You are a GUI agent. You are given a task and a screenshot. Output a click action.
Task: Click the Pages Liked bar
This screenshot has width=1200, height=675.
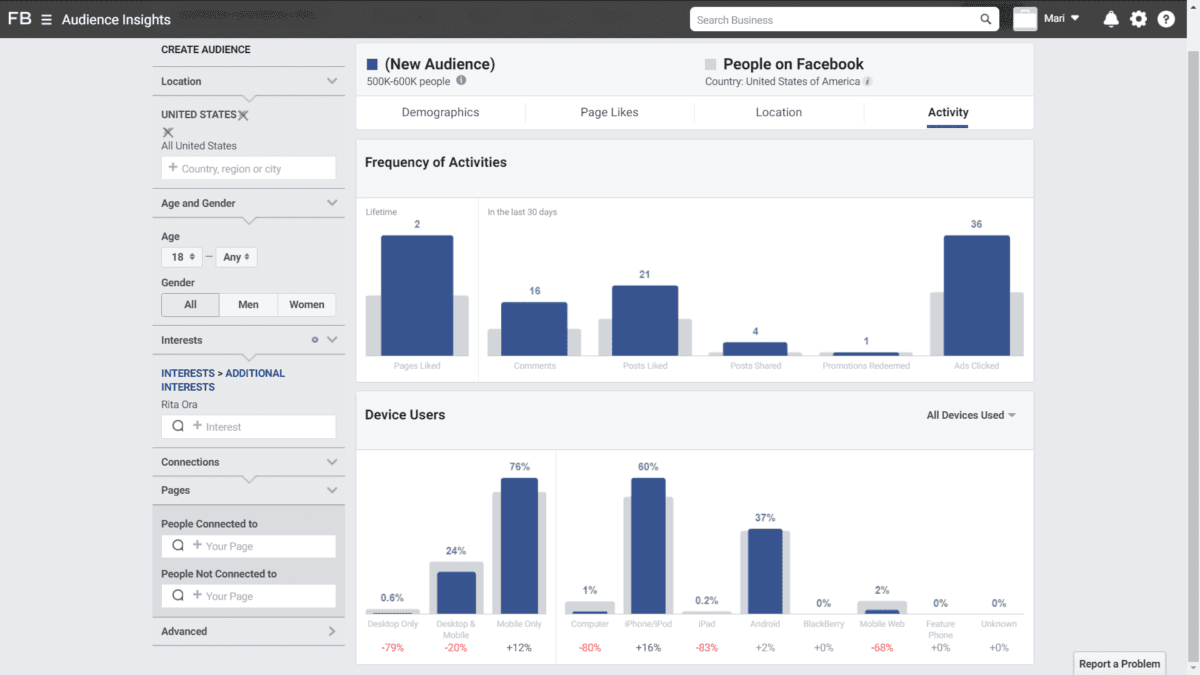point(417,295)
